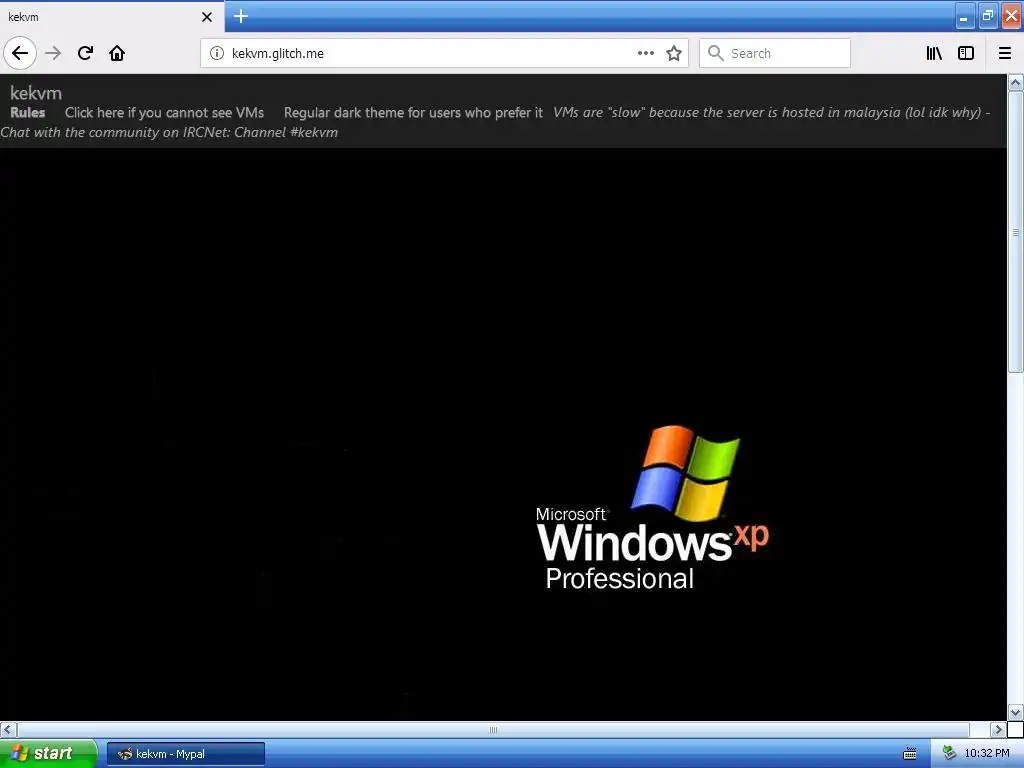Click vertical scrollbar up arrow
The height and width of the screenshot is (768, 1024).
(1016, 82)
